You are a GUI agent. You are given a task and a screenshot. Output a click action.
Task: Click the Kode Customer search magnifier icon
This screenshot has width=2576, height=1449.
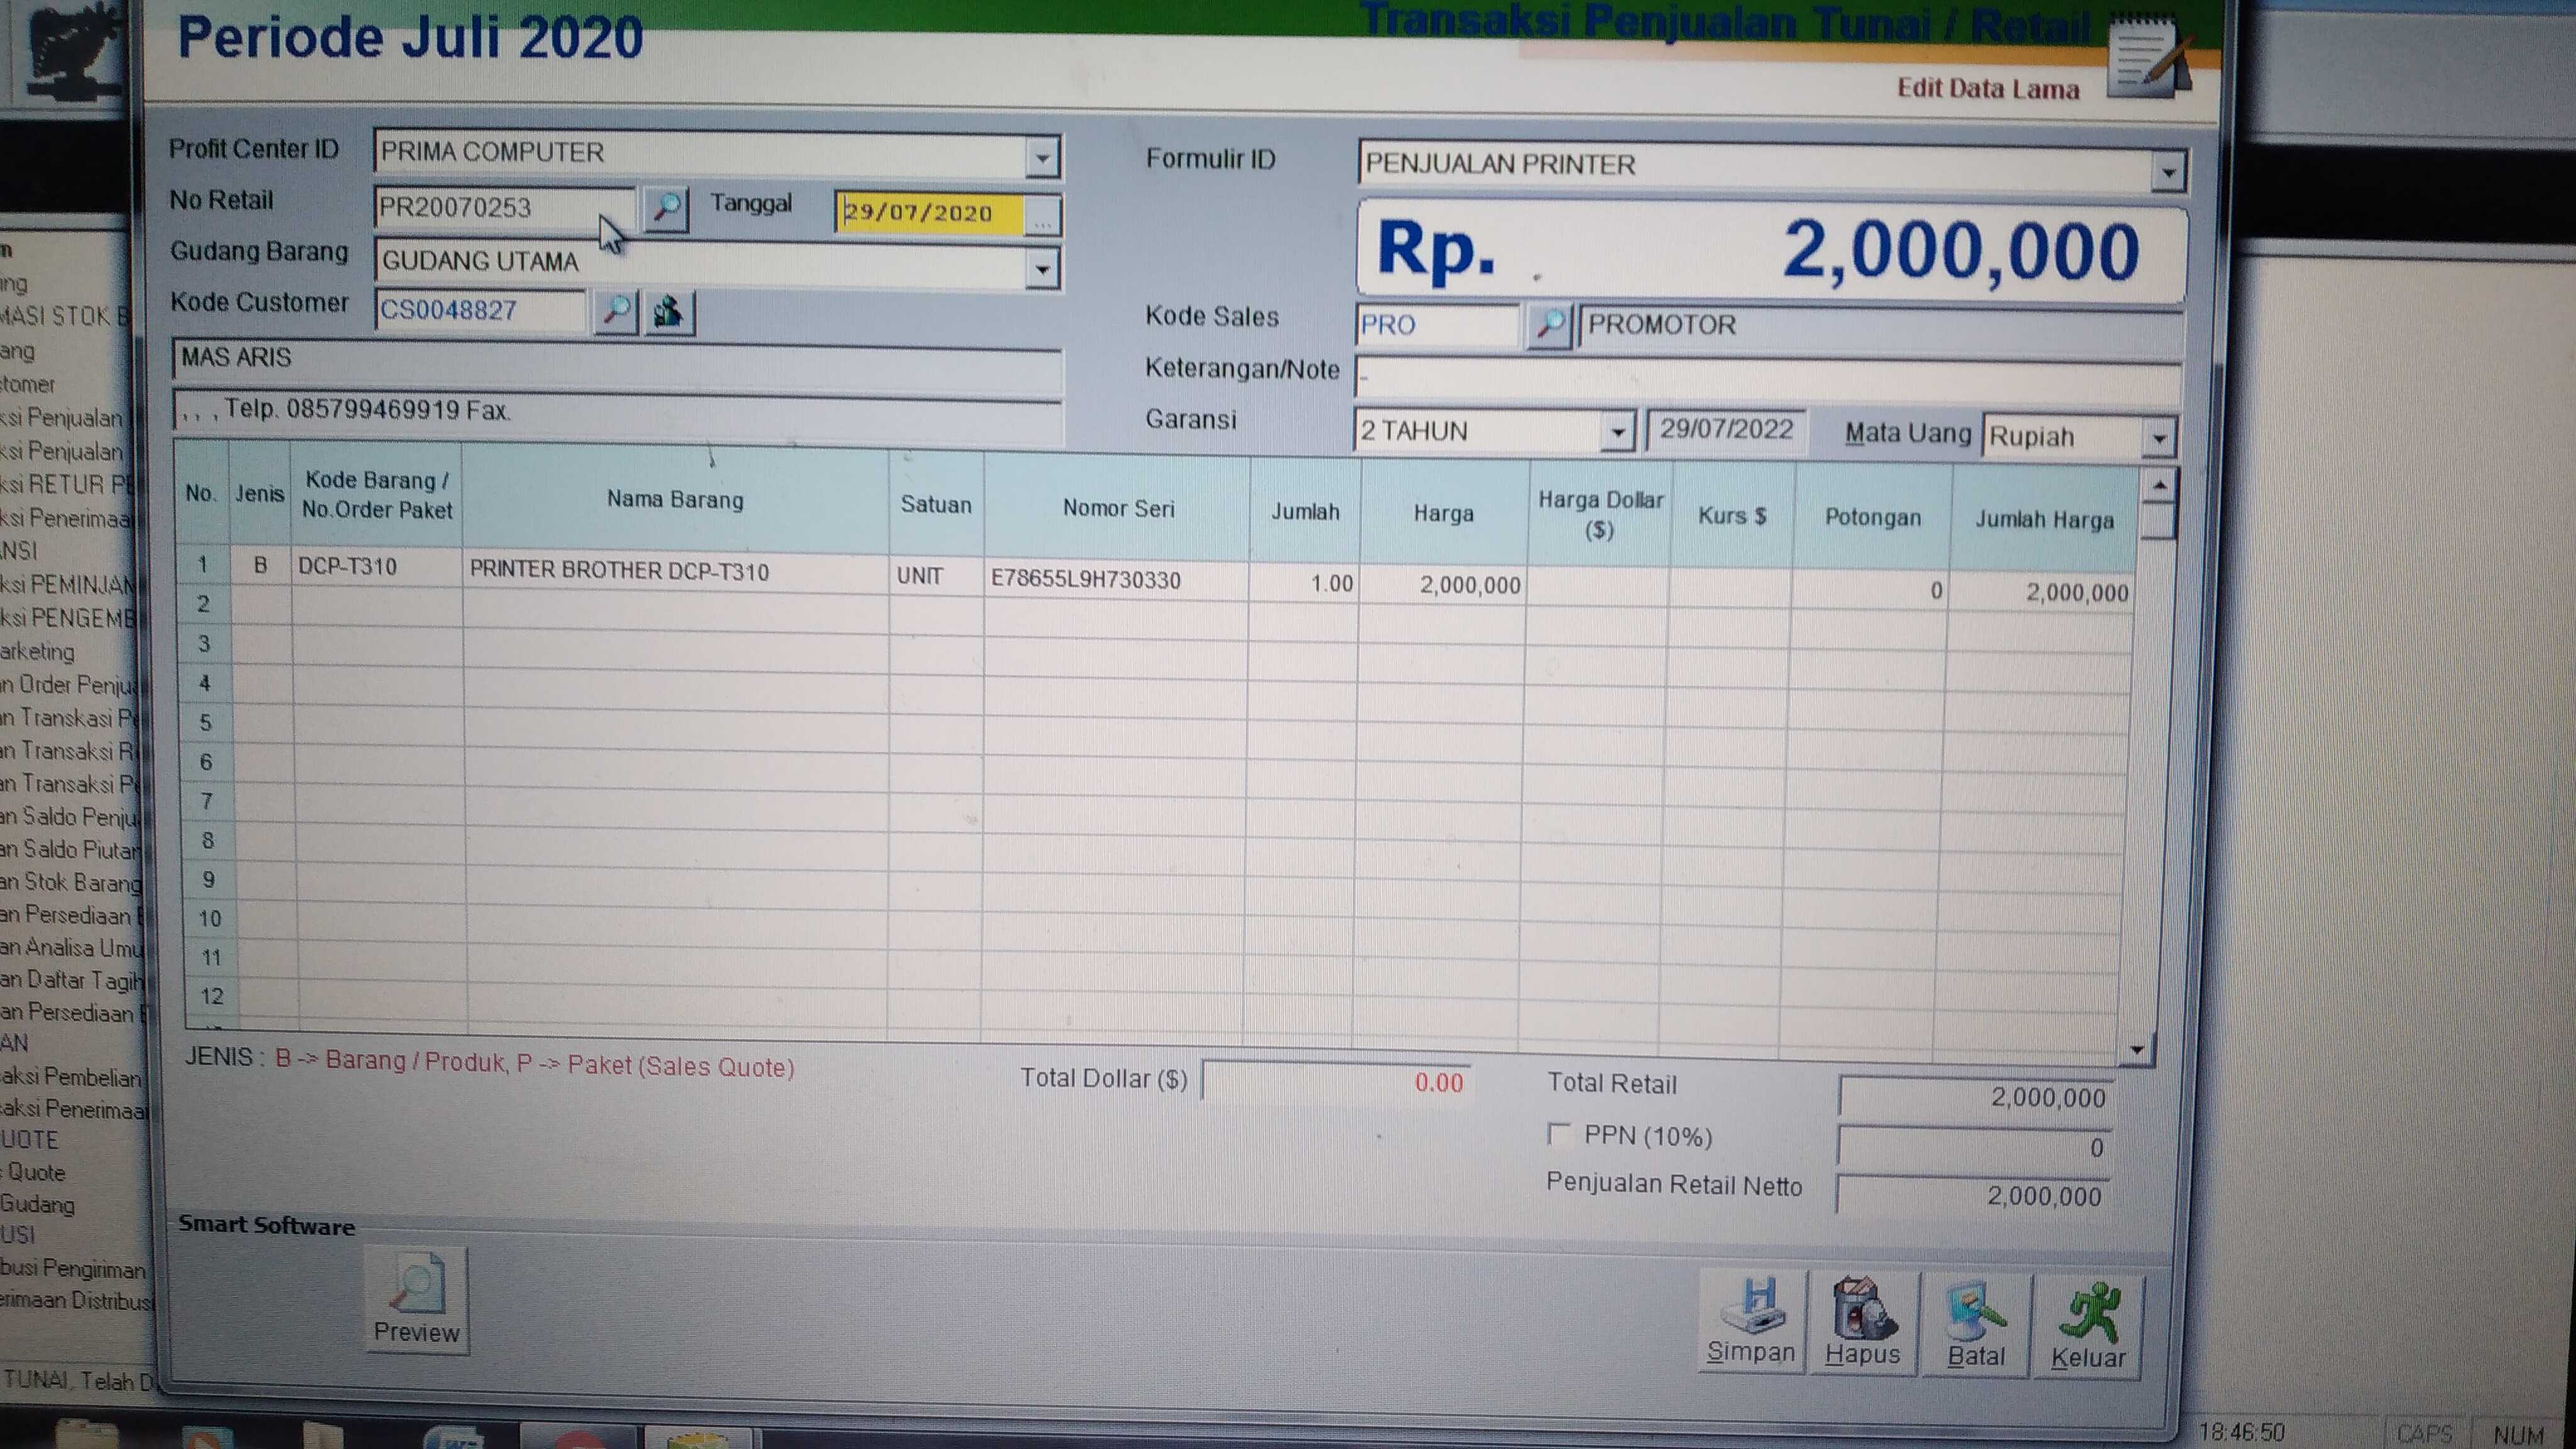tap(616, 312)
